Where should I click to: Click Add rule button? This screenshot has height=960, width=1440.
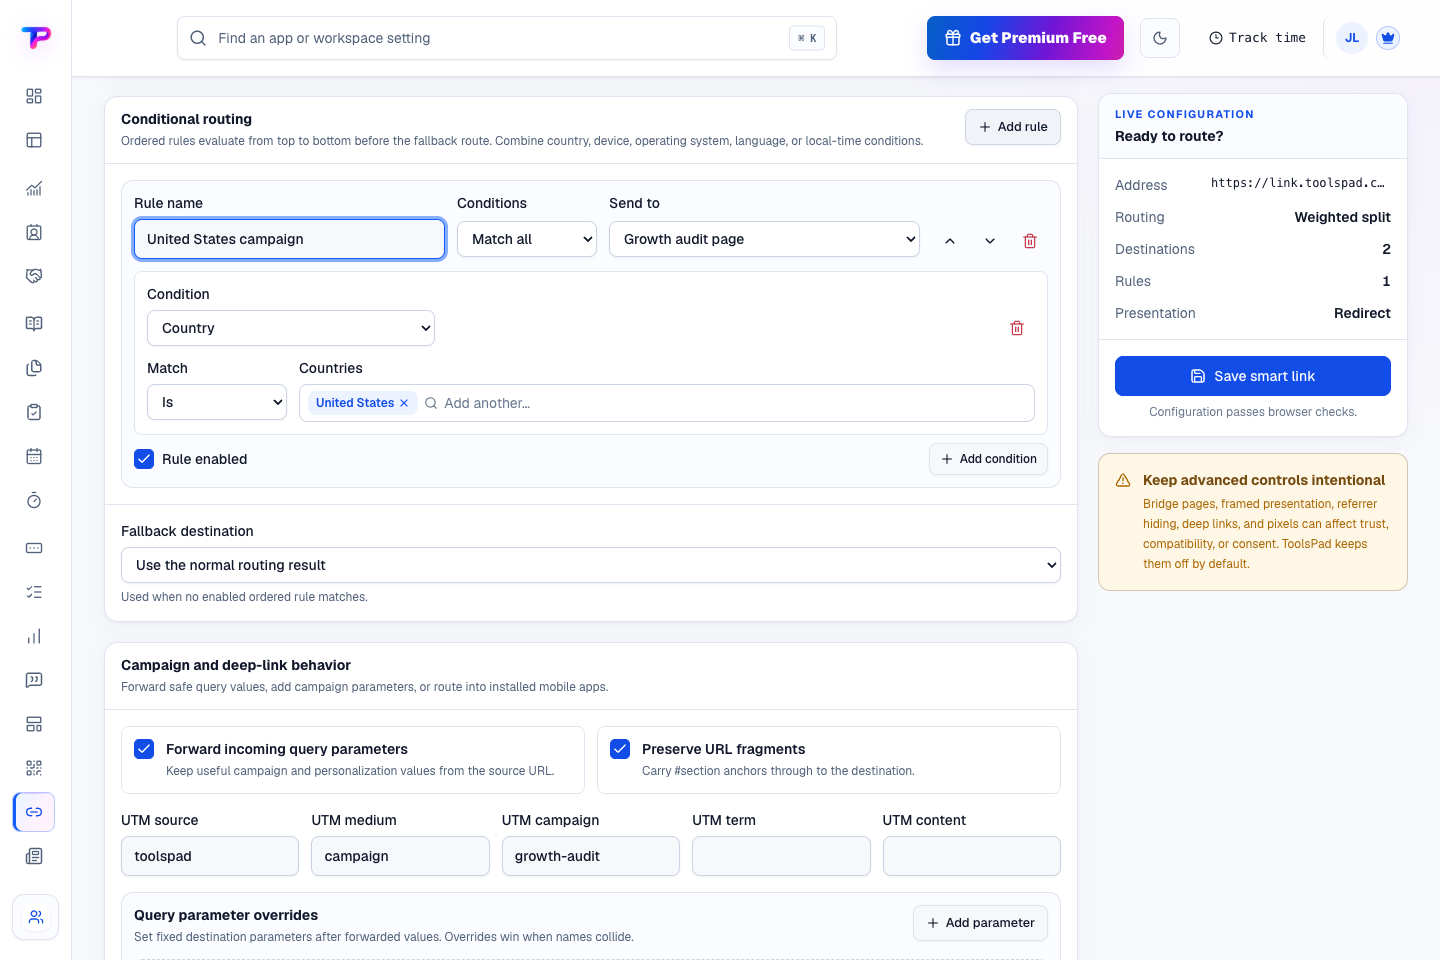click(x=1013, y=127)
